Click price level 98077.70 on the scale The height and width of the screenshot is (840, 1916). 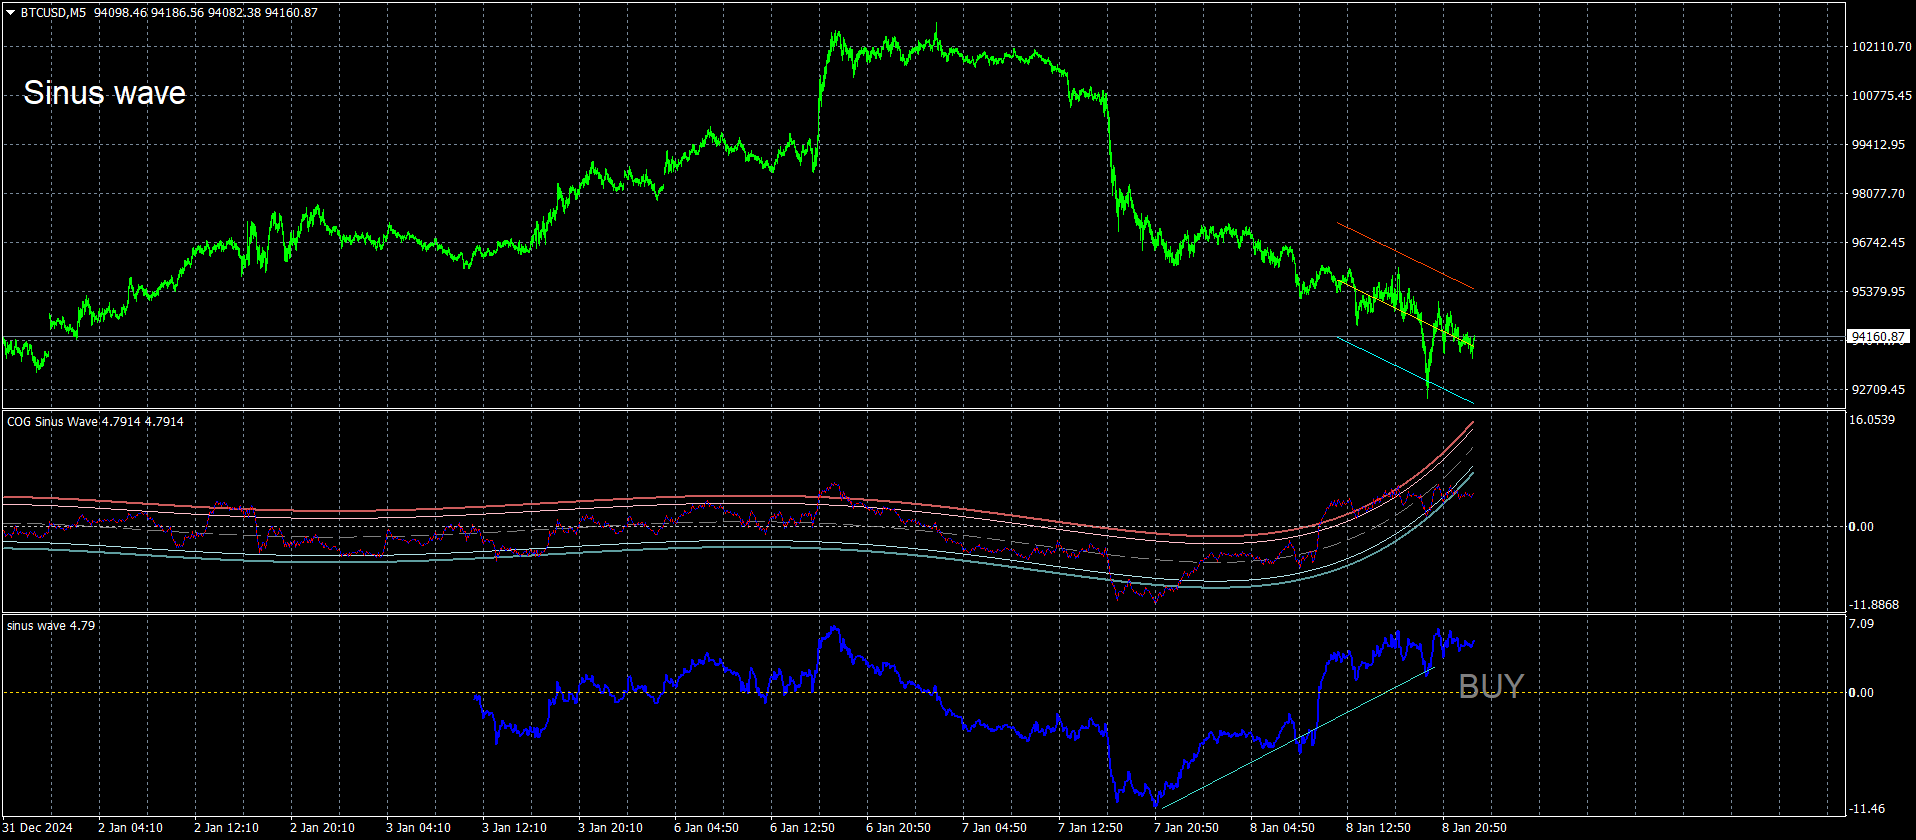coord(1879,194)
